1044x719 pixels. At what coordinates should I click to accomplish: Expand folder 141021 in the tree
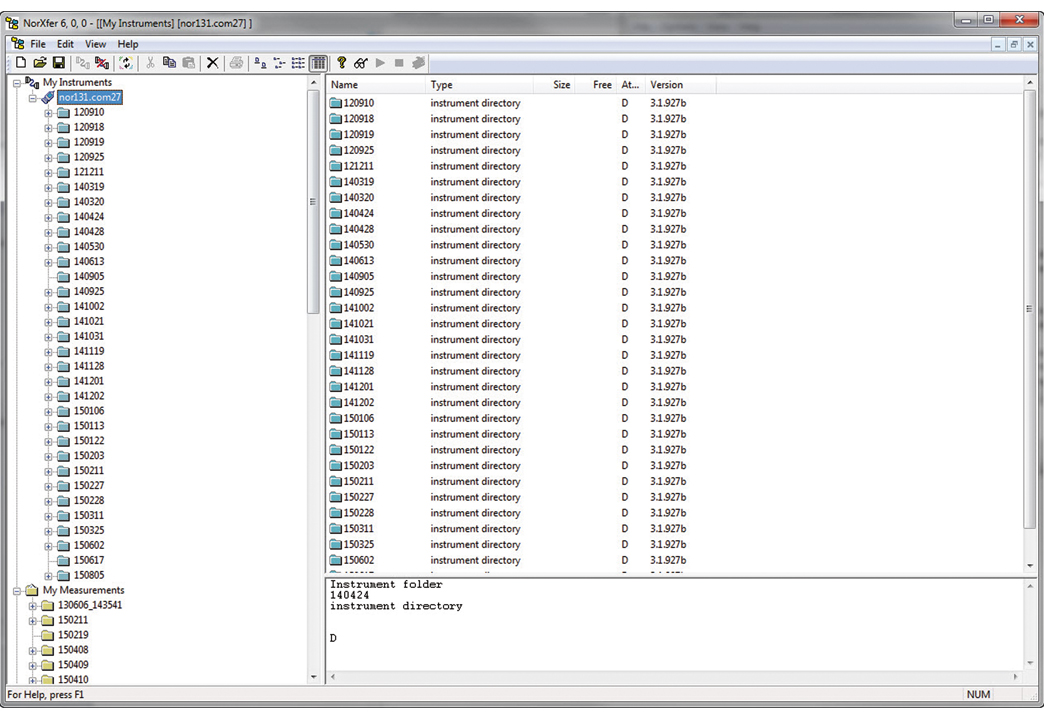tap(48, 322)
